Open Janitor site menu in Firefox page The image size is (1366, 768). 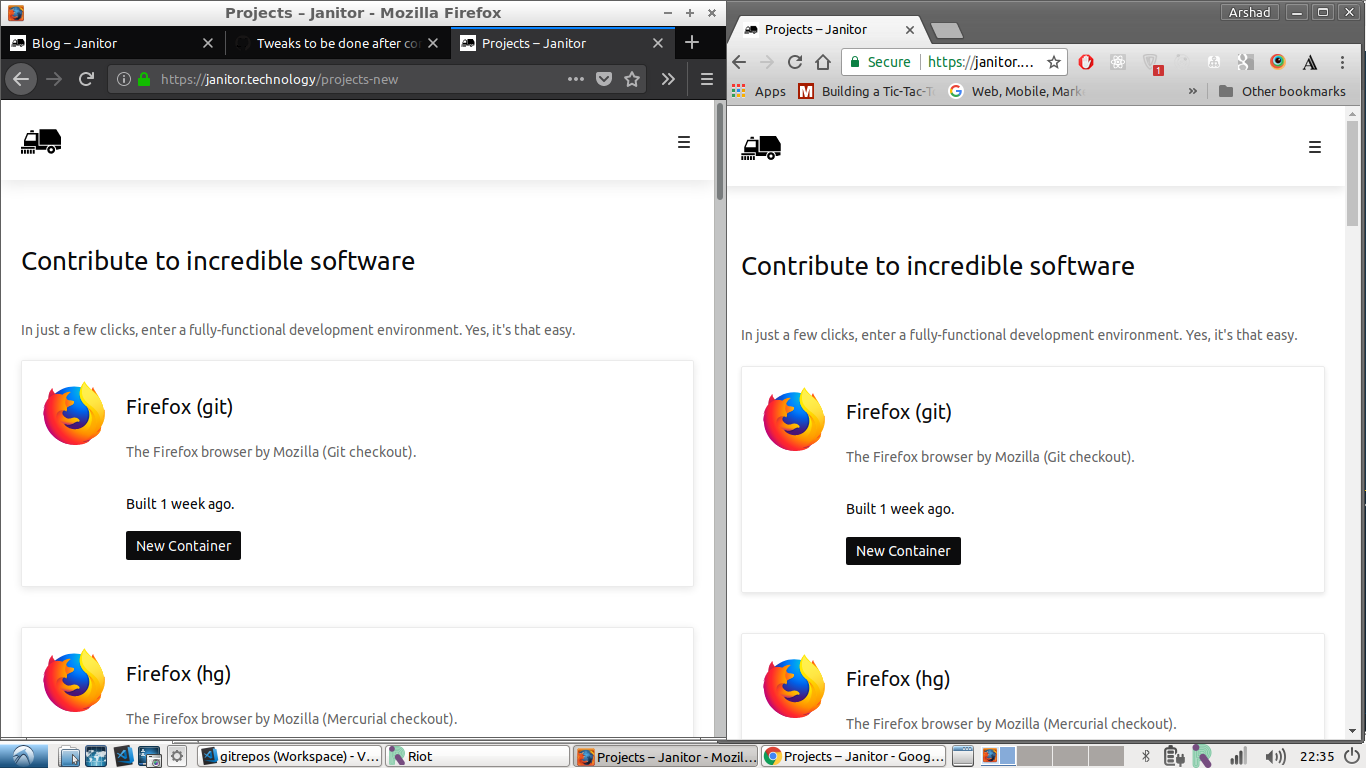684,142
